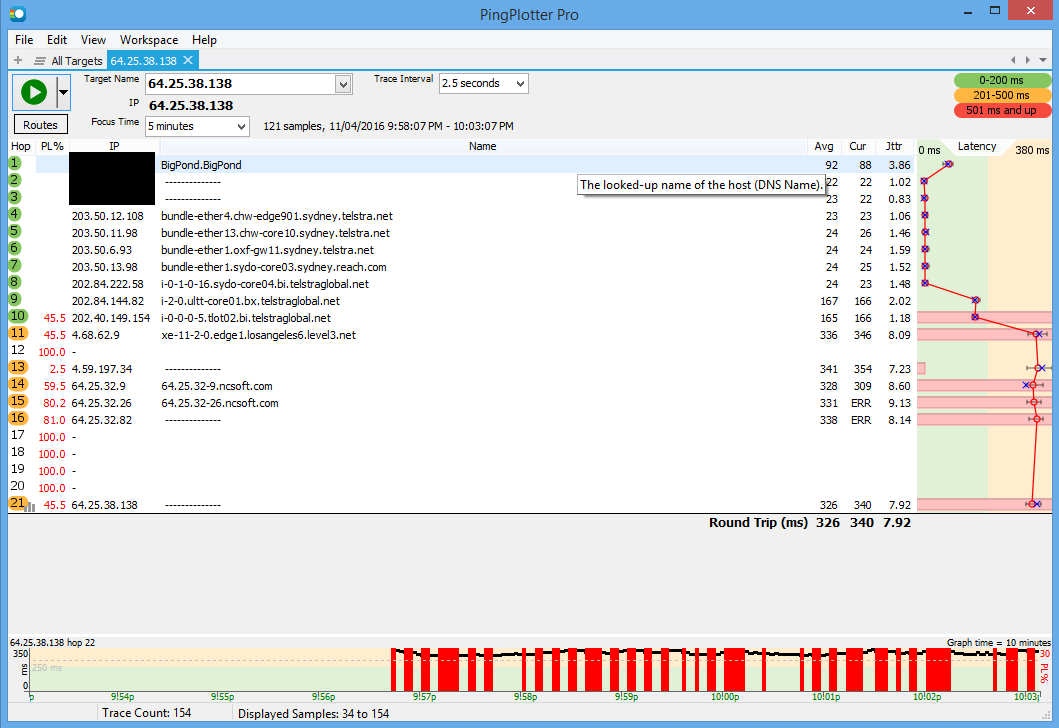Select 64.25.32-9.ncsoft.com host name
The width and height of the screenshot is (1059, 728).
(x=217, y=386)
